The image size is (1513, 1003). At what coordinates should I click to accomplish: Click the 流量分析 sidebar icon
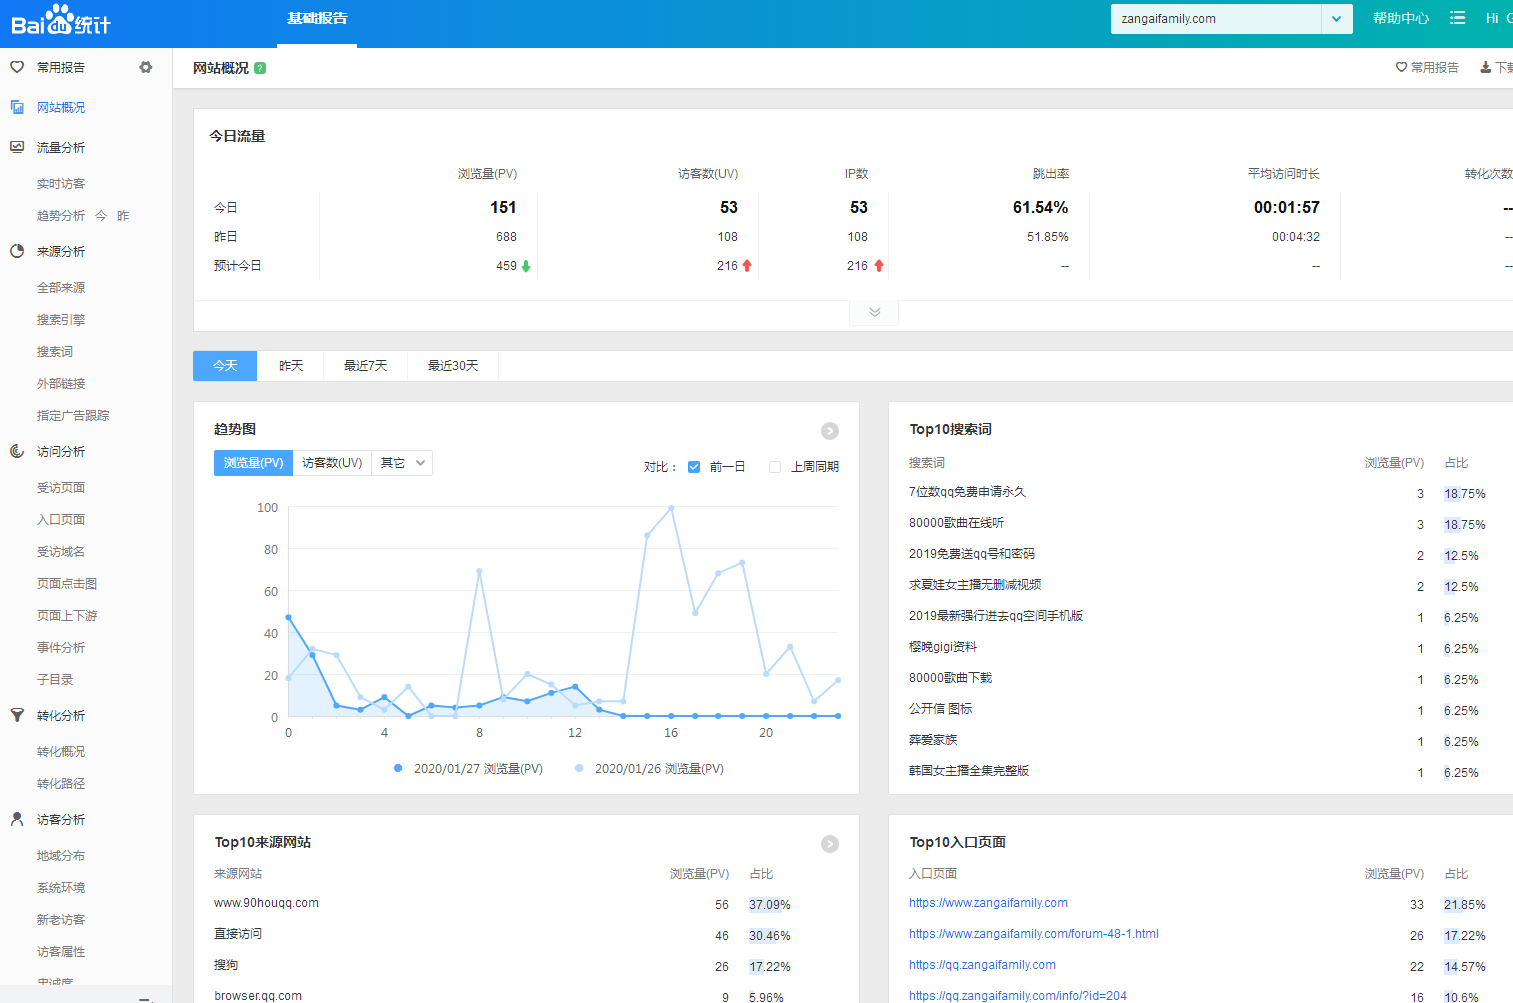pos(17,147)
